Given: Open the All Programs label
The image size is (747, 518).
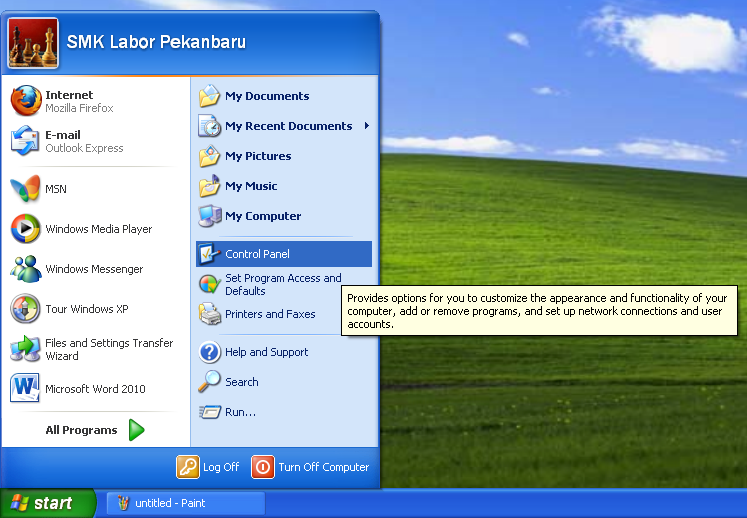Looking at the screenshot, I should pos(81,430).
